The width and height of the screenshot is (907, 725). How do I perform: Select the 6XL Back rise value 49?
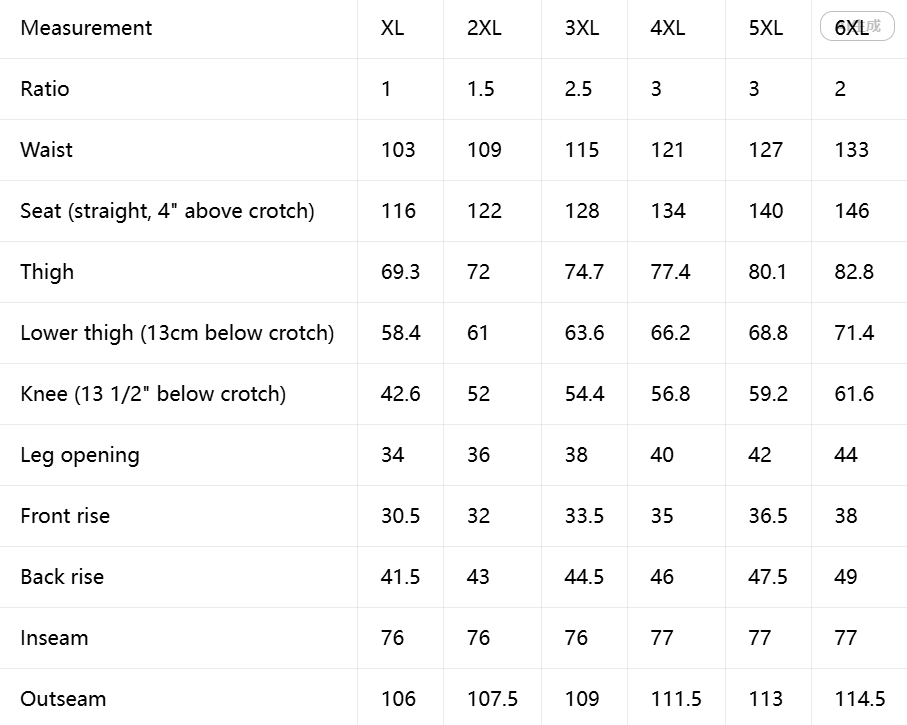coord(846,577)
